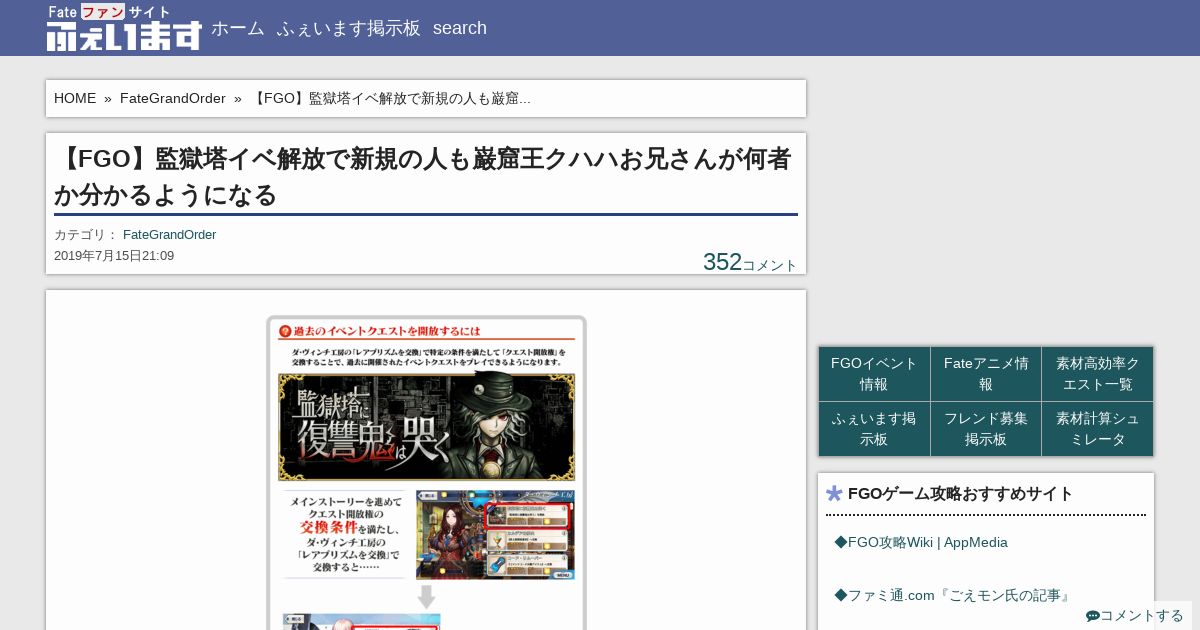Open the FGOイベント情報 tile
Screen dimensions: 1200x630
tap(874, 374)
